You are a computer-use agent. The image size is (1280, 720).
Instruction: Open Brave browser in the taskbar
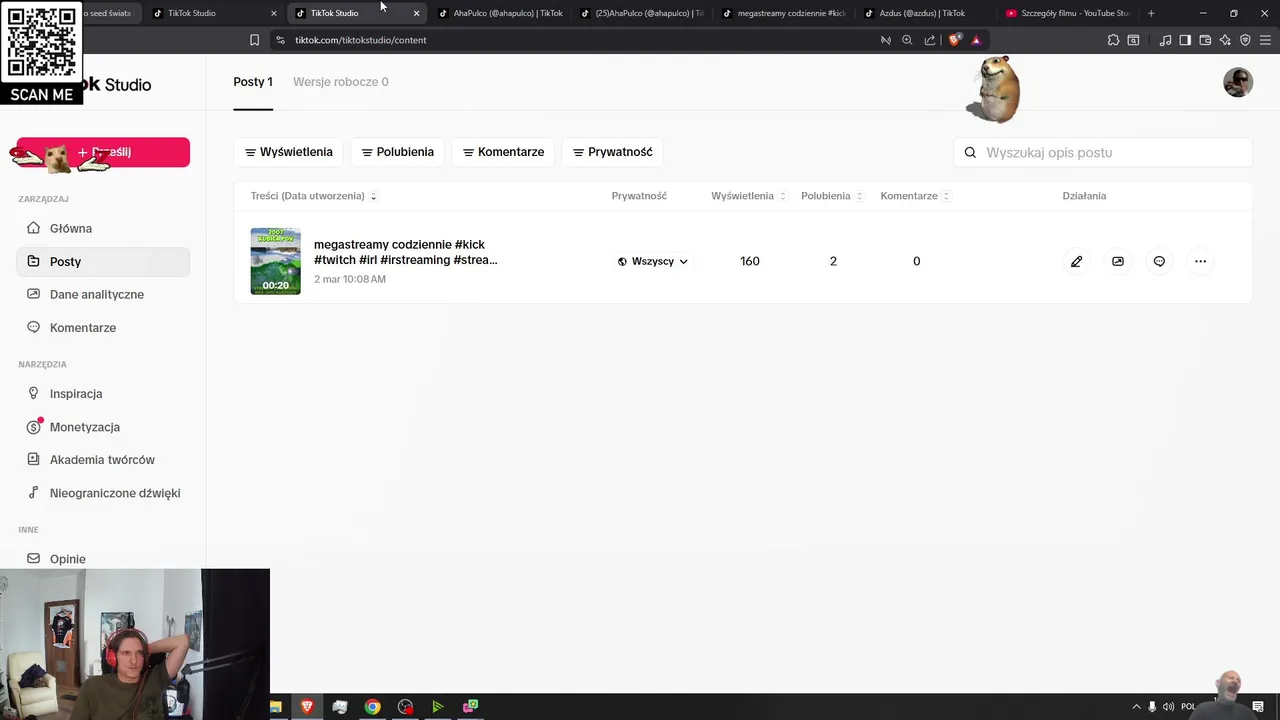click(x=307, y=707)
